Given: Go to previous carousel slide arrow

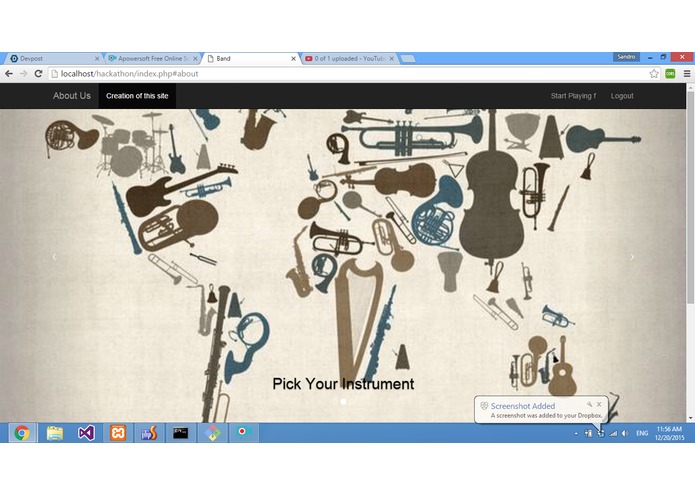Looking at the screenshot, I should point(54,257).
